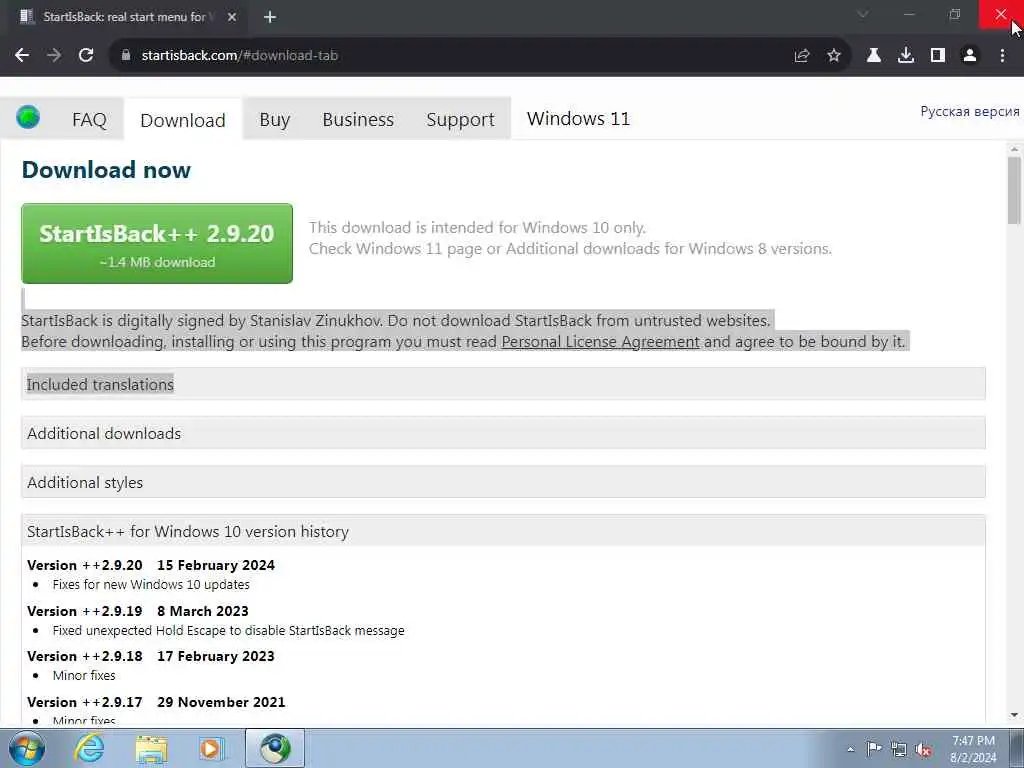Switch to the FAQ tab
This screenshot has width=1024, height=768.
89,120
